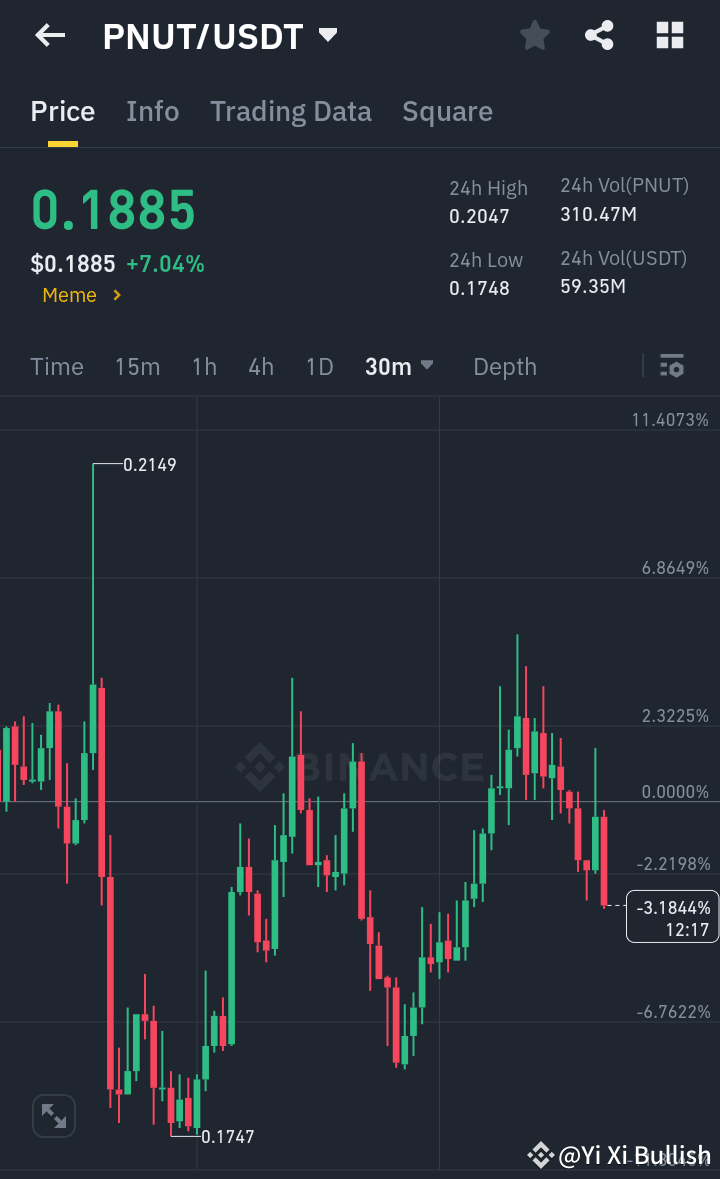Open the share options with the share icon
Screen dimensions: 720x1179
[599, 35]
